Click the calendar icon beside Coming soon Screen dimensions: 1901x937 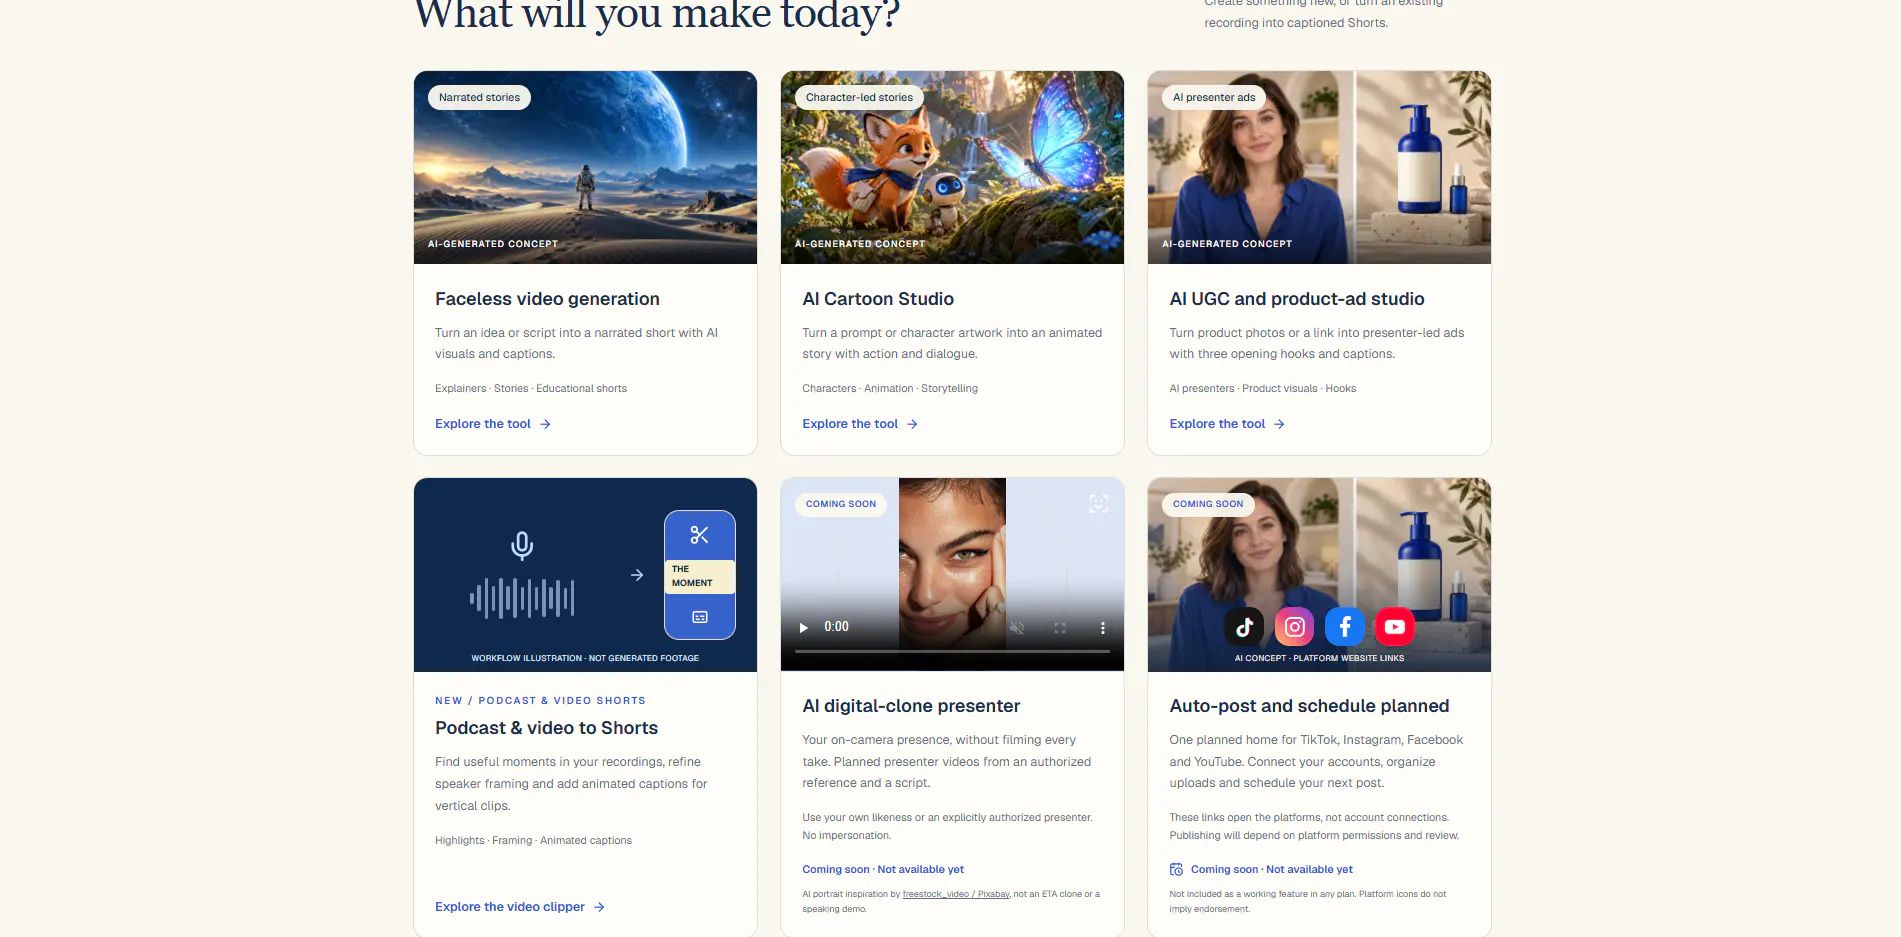pyautogui.click(x=1176, y=870)
